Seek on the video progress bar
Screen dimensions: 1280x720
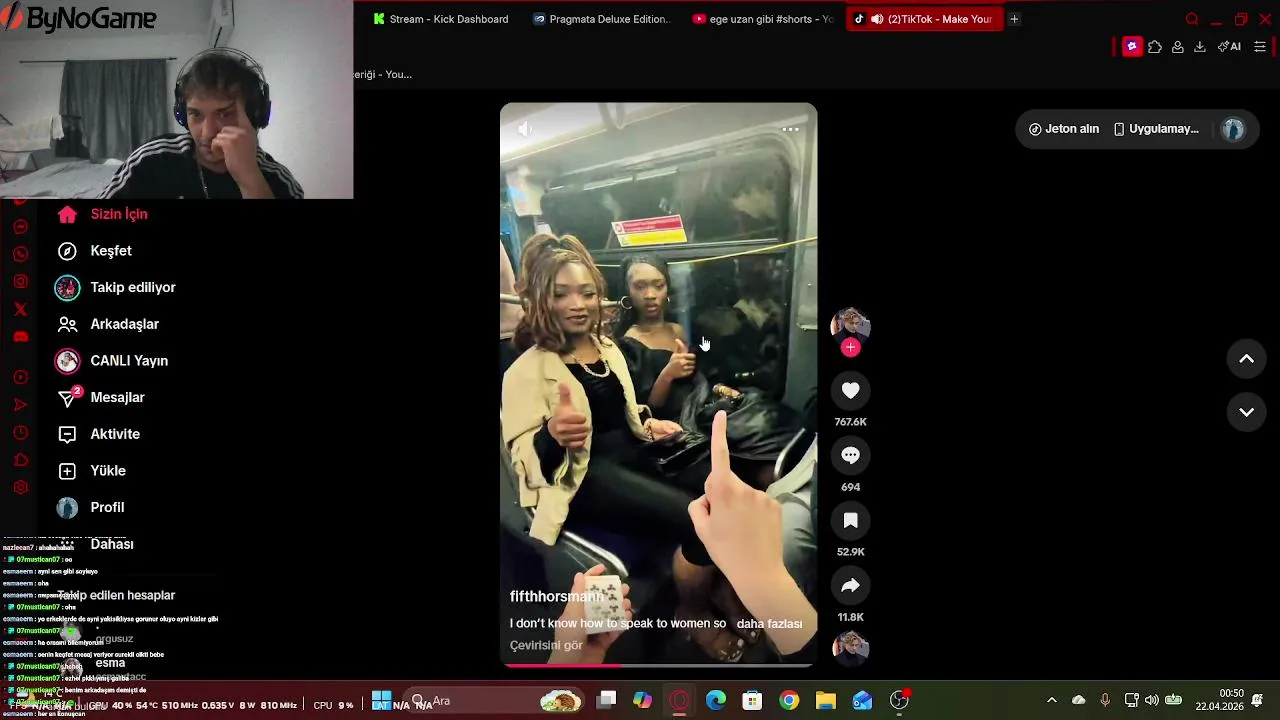[x=658, y=665]
